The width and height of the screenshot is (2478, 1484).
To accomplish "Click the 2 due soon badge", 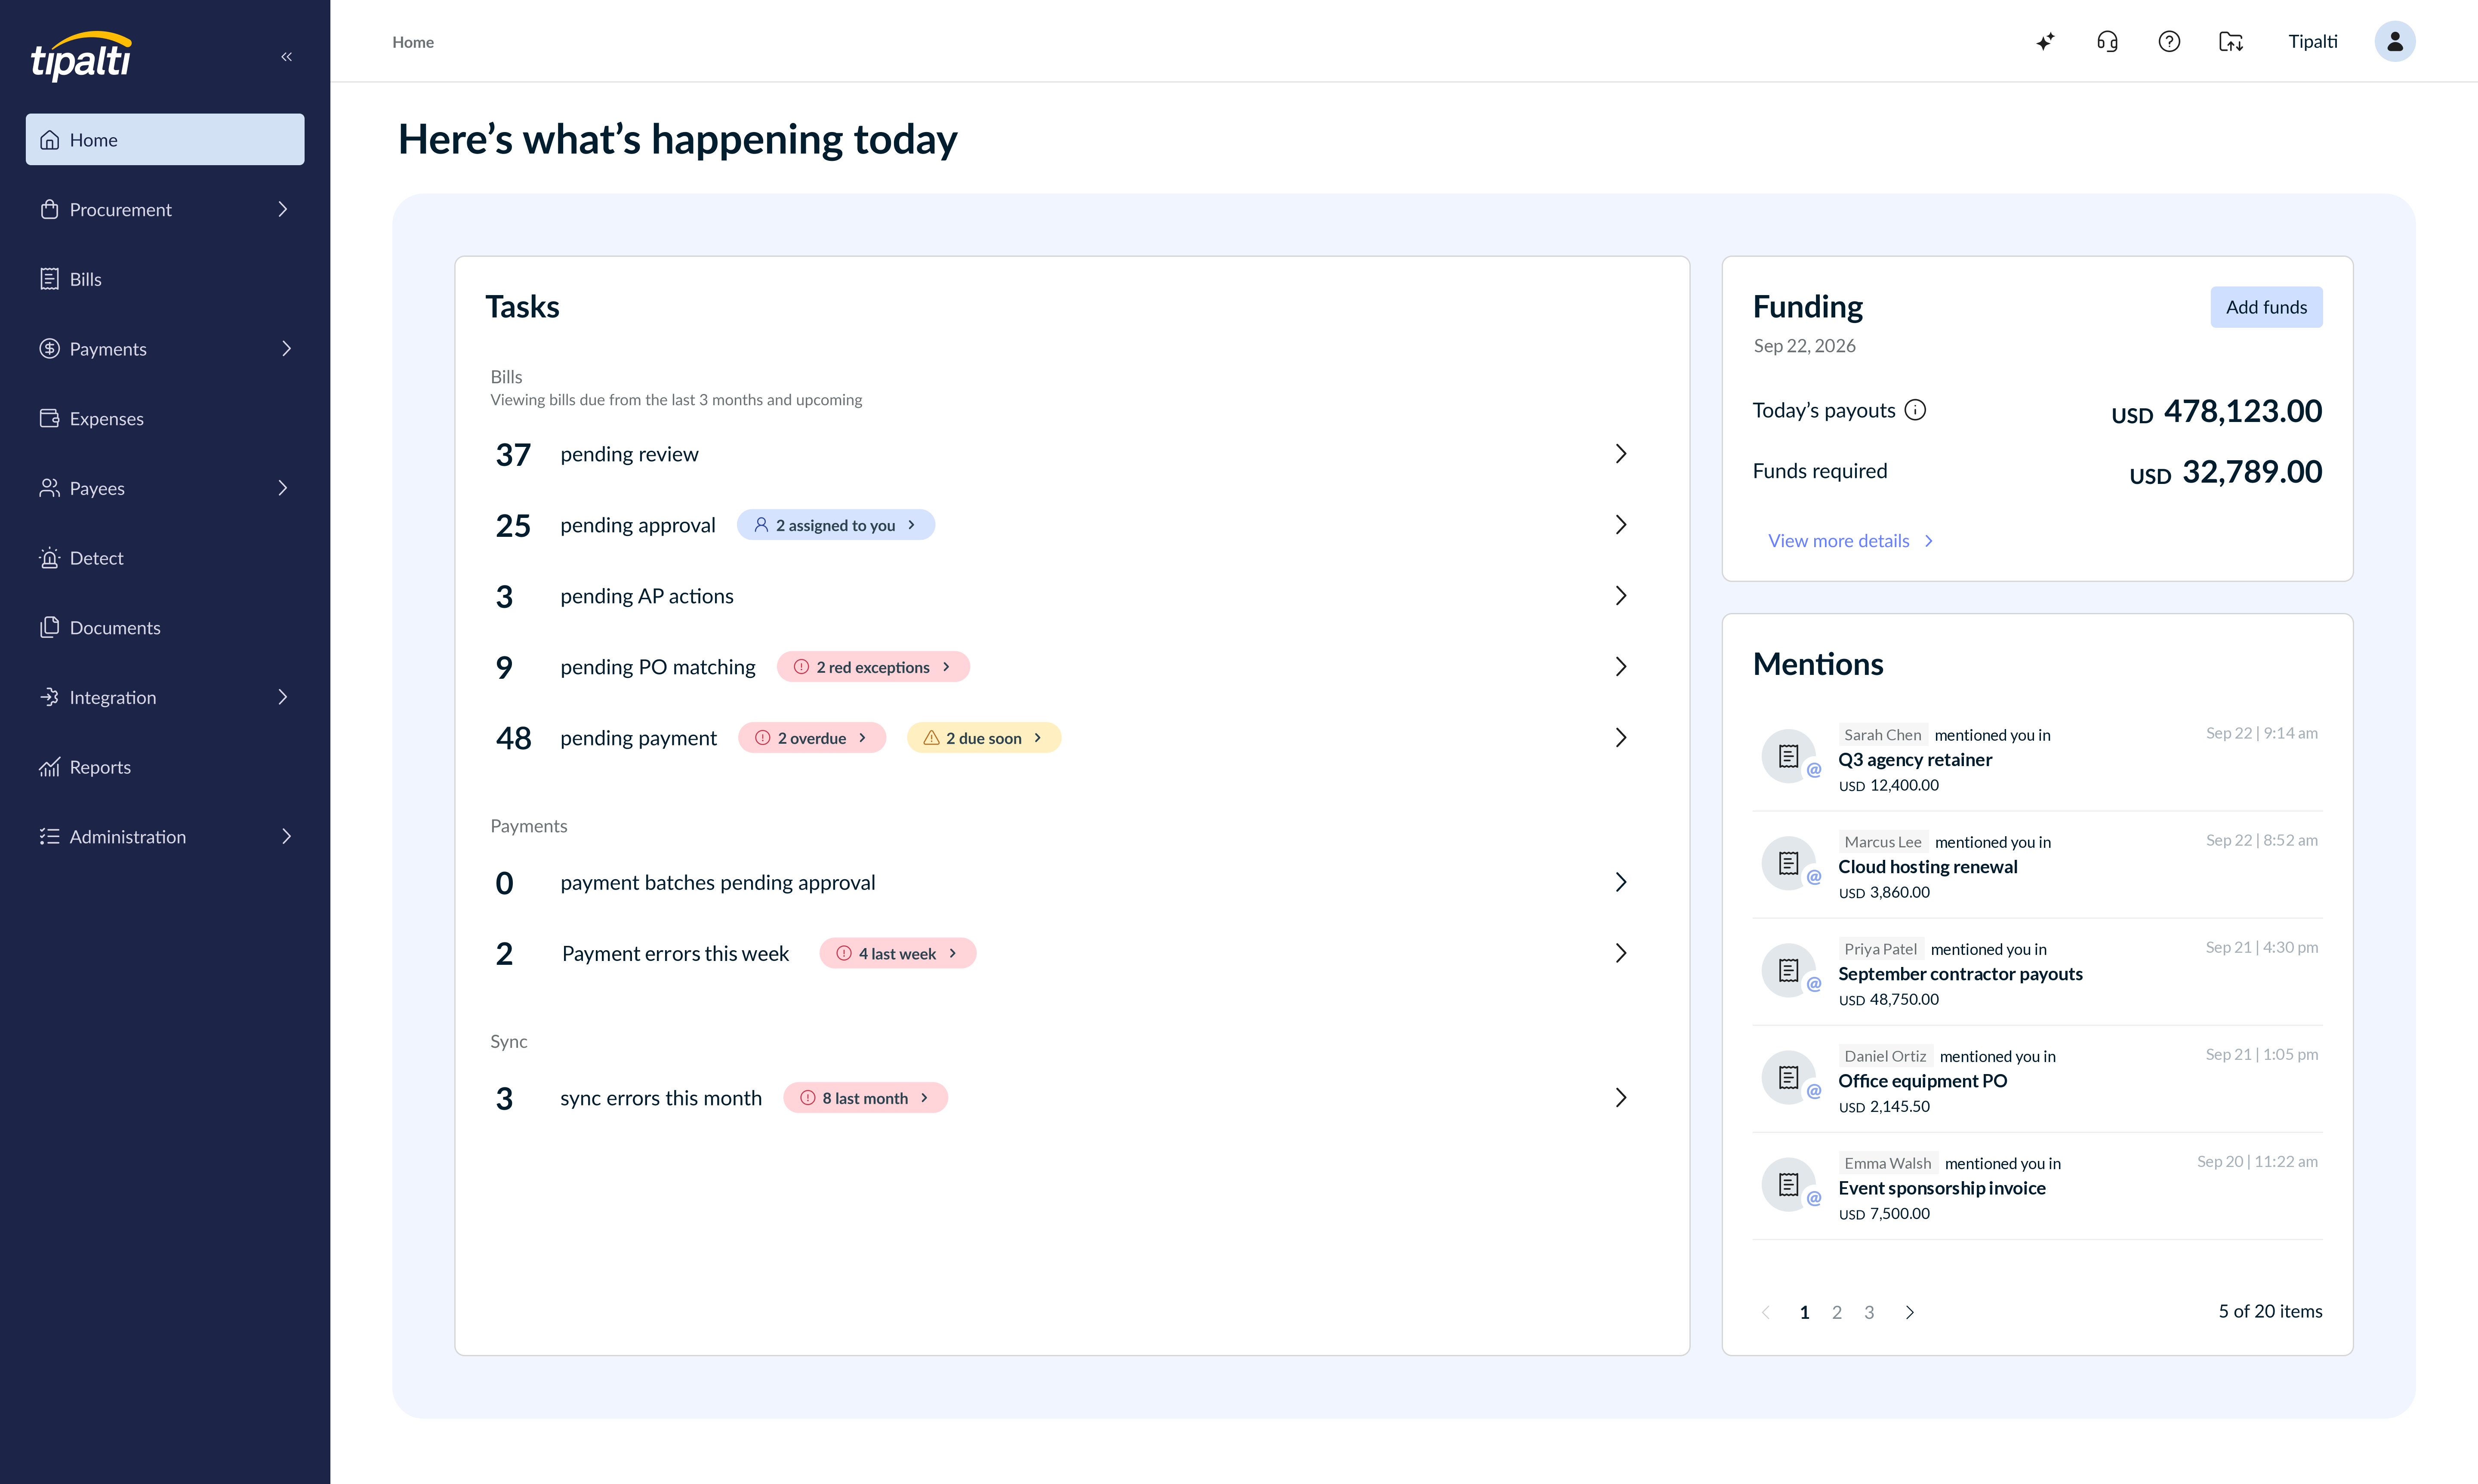I will tap(984, 738).
